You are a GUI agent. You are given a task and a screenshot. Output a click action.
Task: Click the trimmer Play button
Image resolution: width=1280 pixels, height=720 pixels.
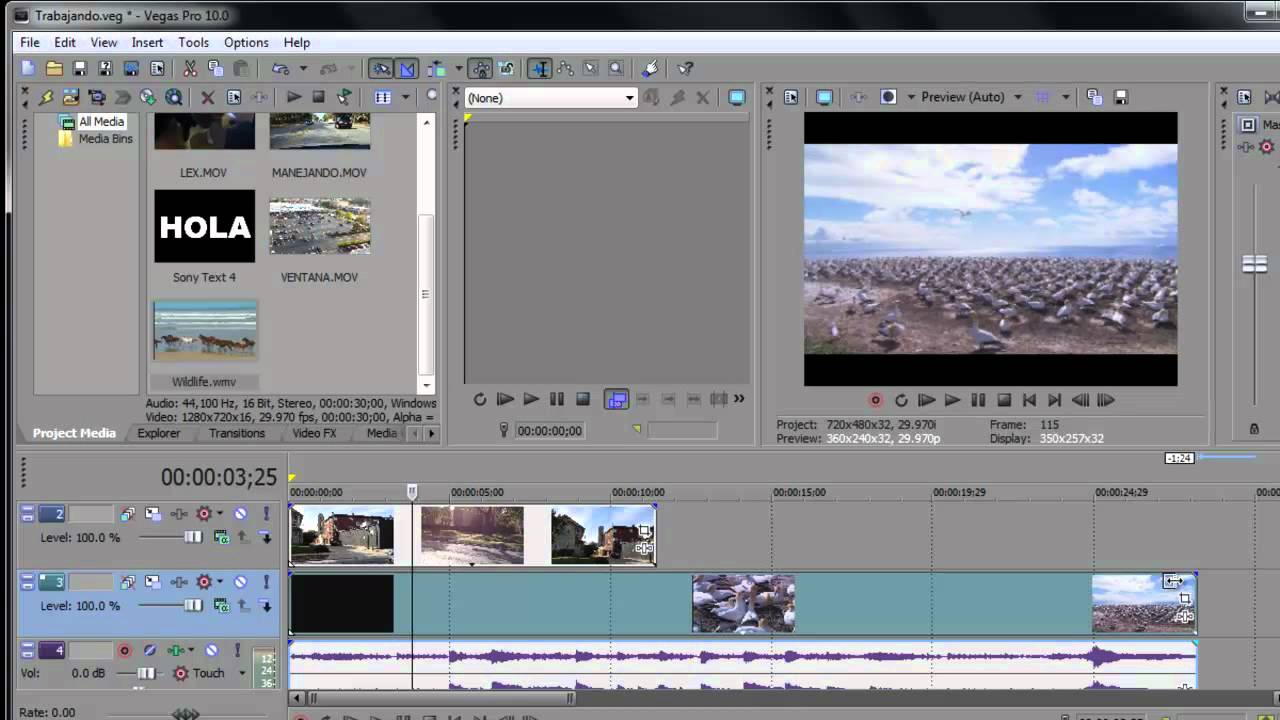pos(531,399)
